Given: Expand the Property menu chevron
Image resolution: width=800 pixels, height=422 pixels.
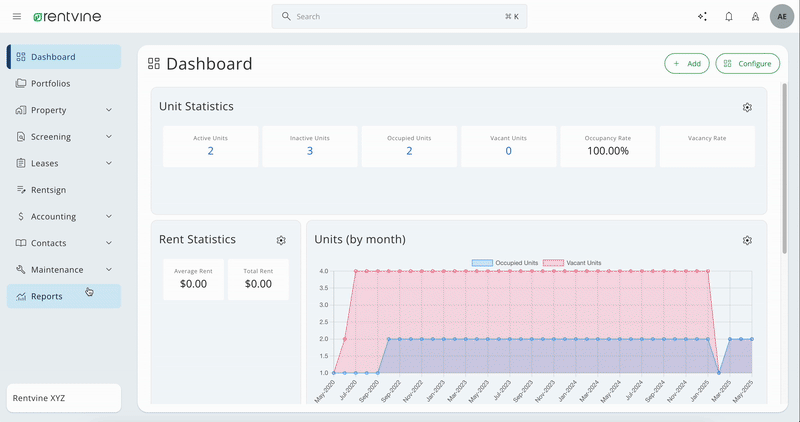Looking at the screenshot, I should tap(109, 110).
